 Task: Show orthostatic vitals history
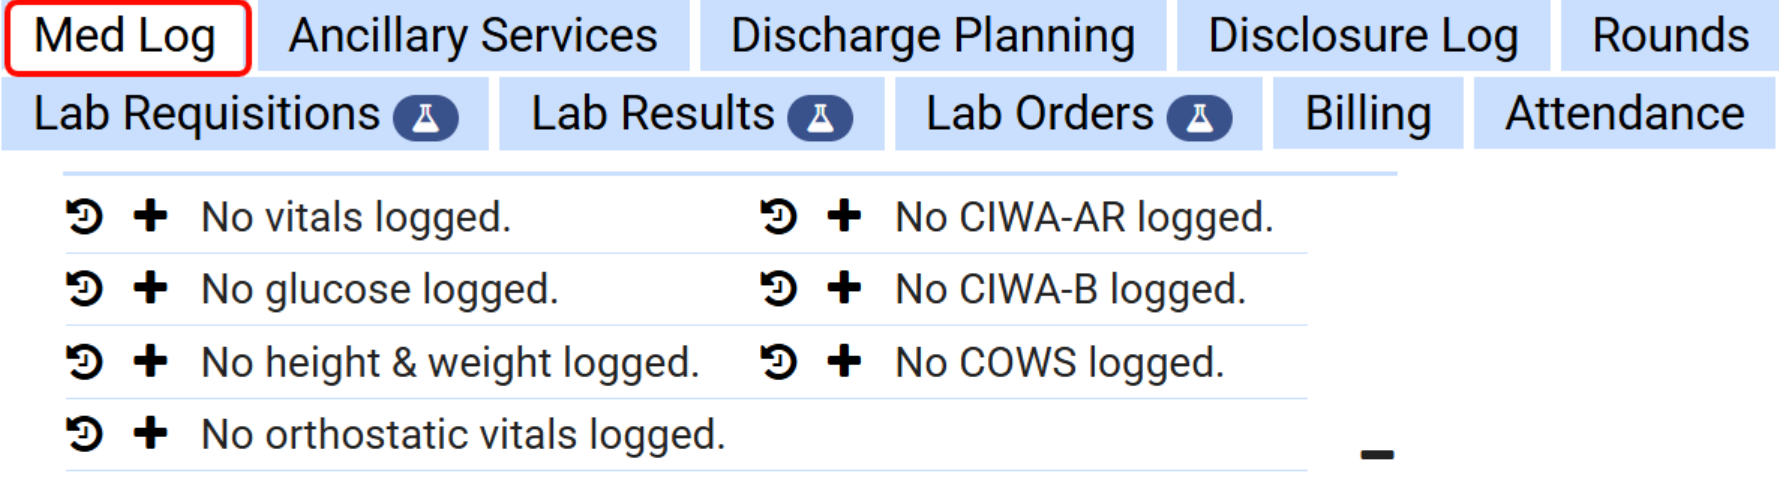(x=85, y=434)
